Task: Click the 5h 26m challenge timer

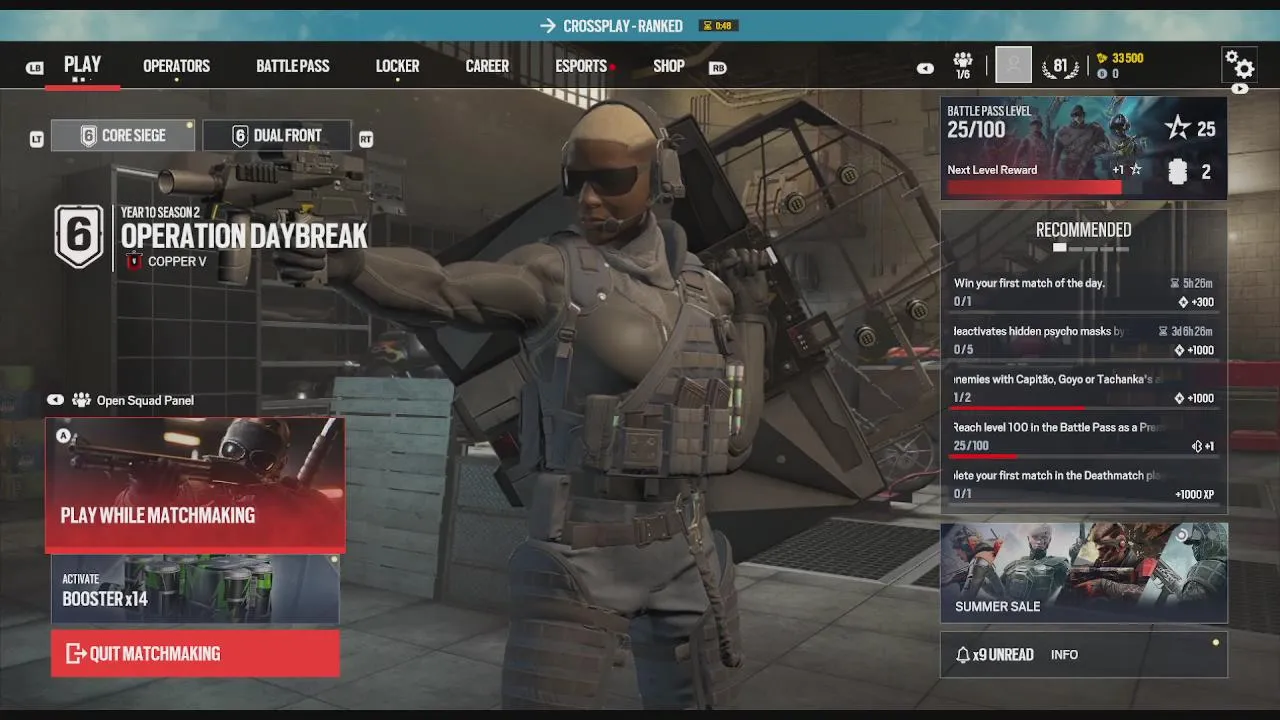Action: [1192, 283]
